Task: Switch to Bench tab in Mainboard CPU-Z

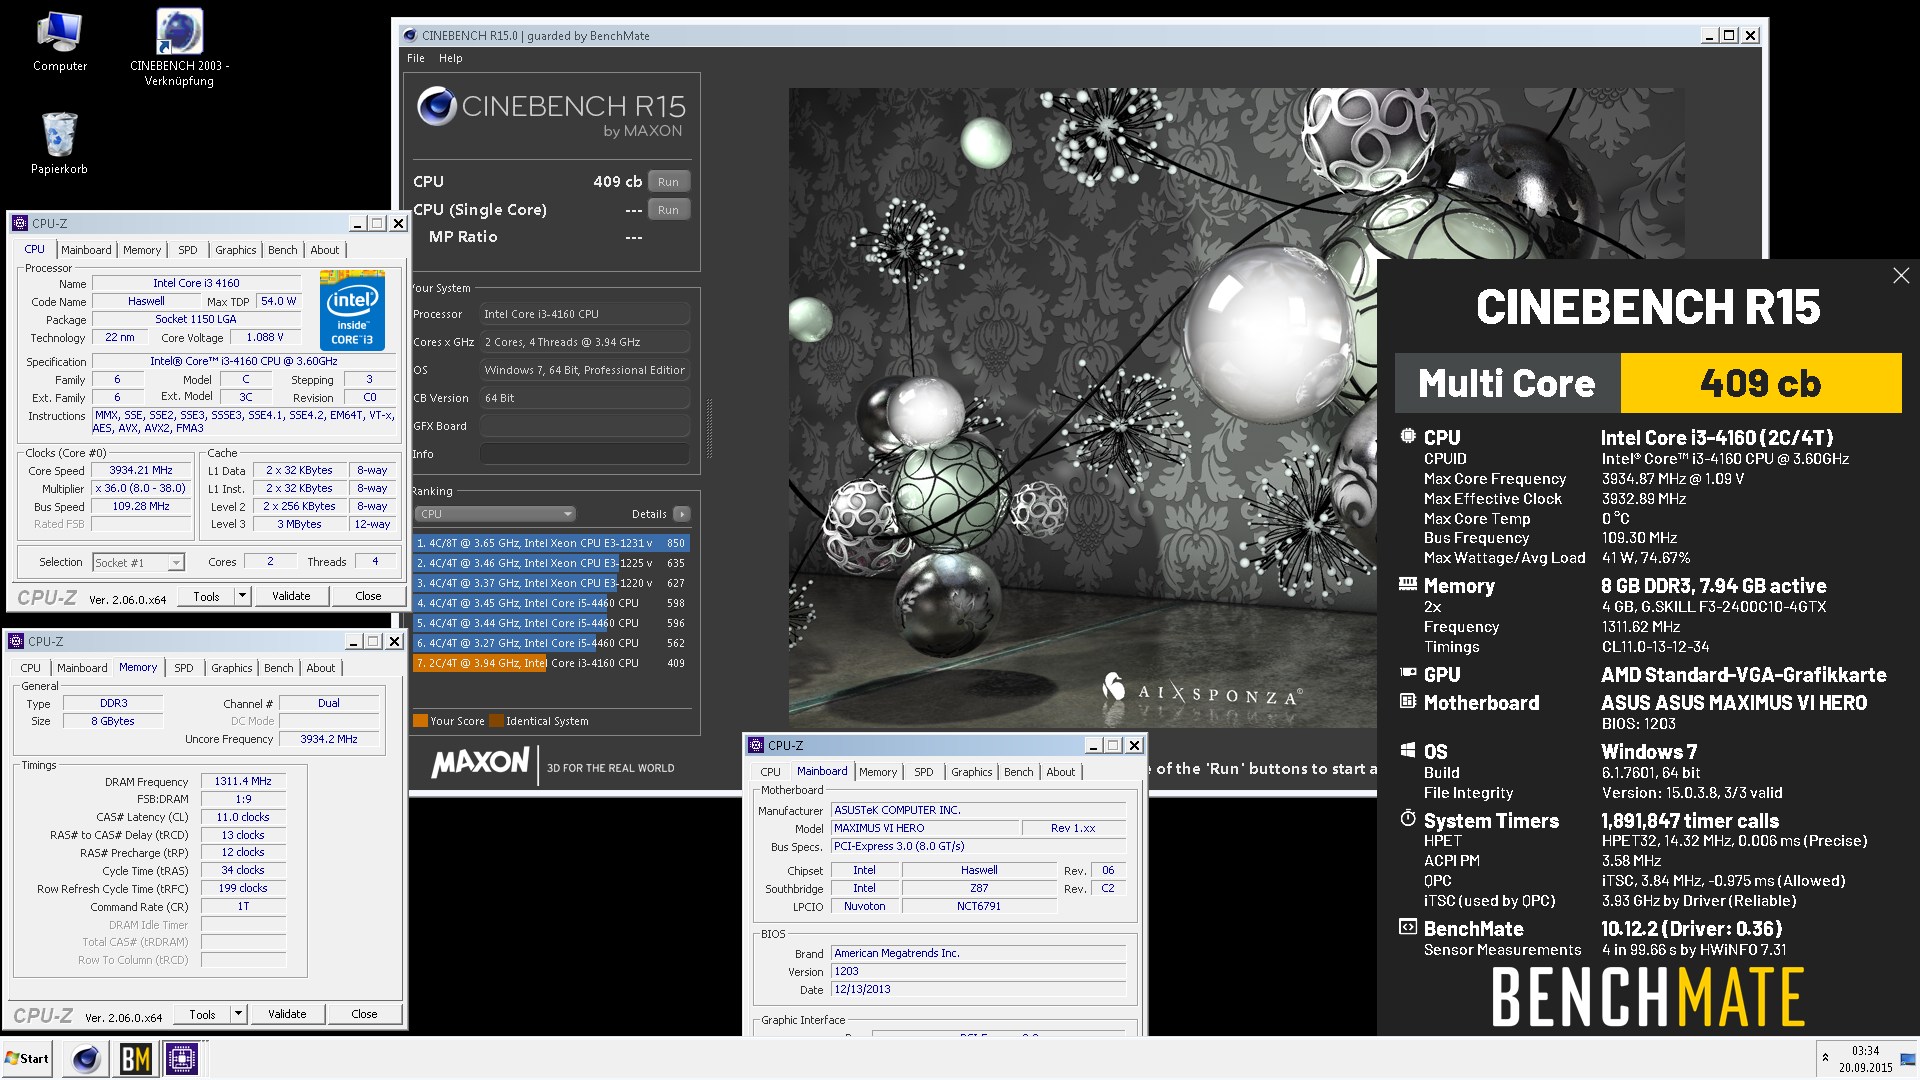Action: pyautogui.click(x=1018, y=772)
